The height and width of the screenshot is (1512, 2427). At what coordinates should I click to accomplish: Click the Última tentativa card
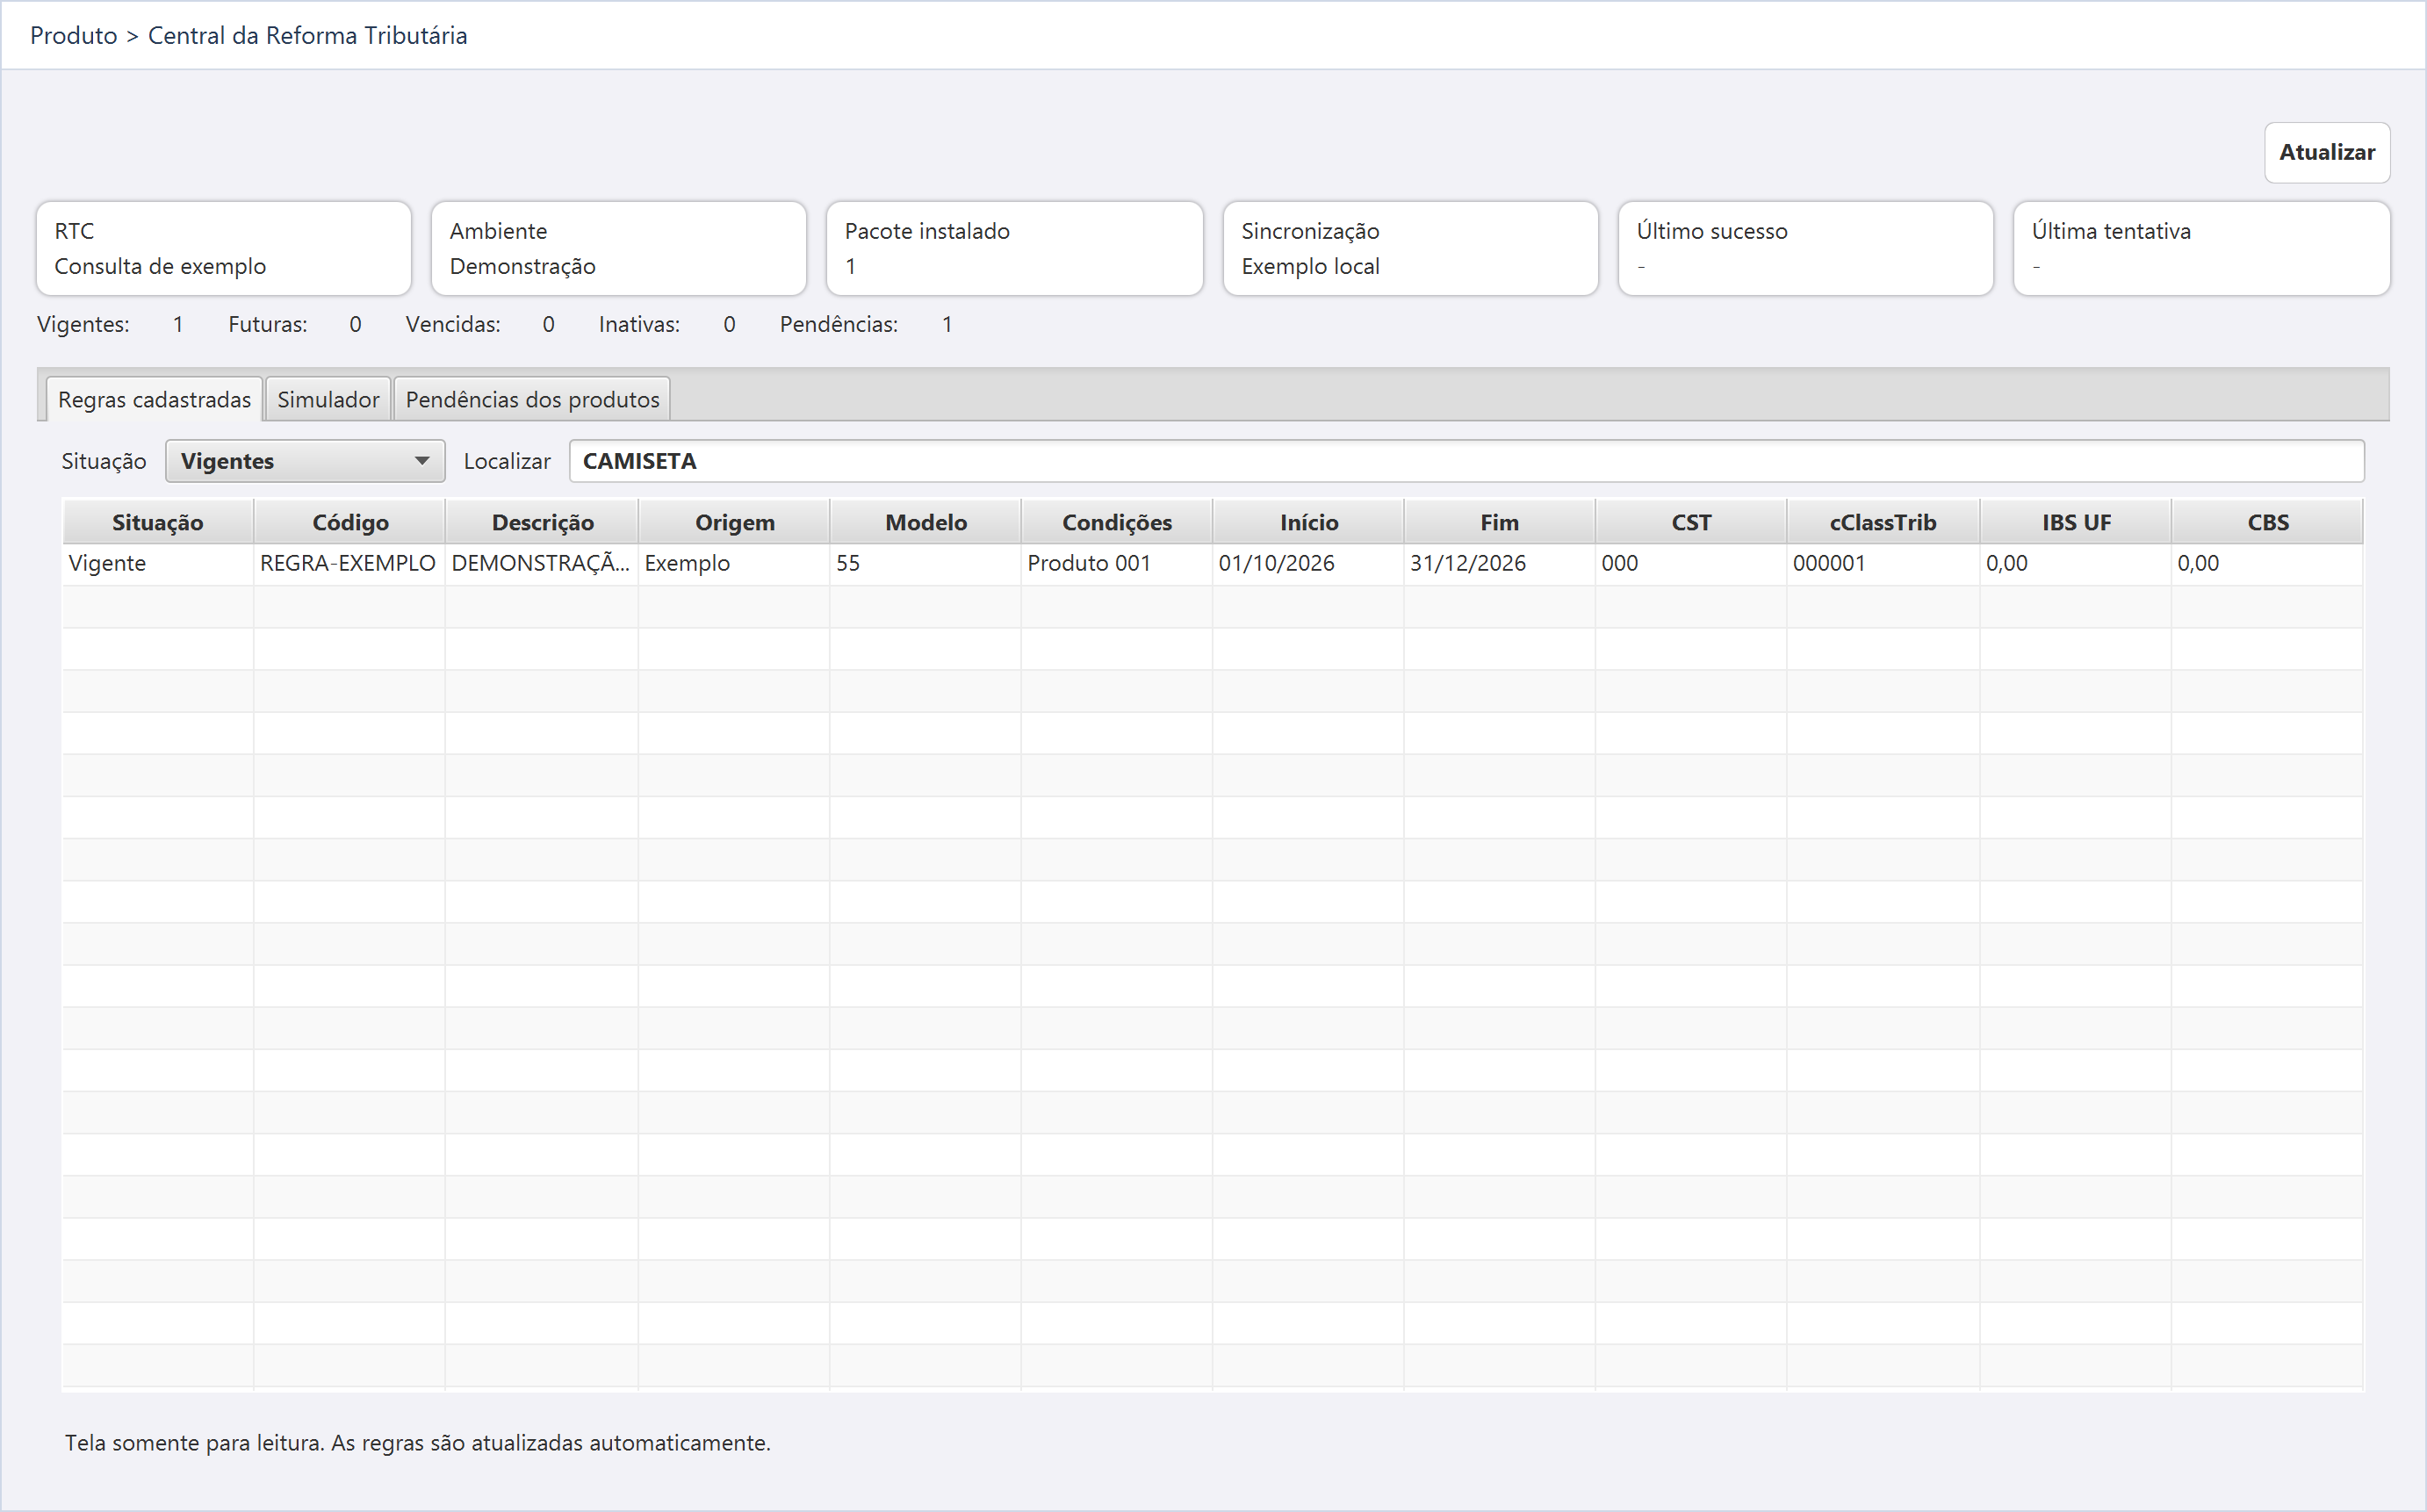pos(2201,248)
